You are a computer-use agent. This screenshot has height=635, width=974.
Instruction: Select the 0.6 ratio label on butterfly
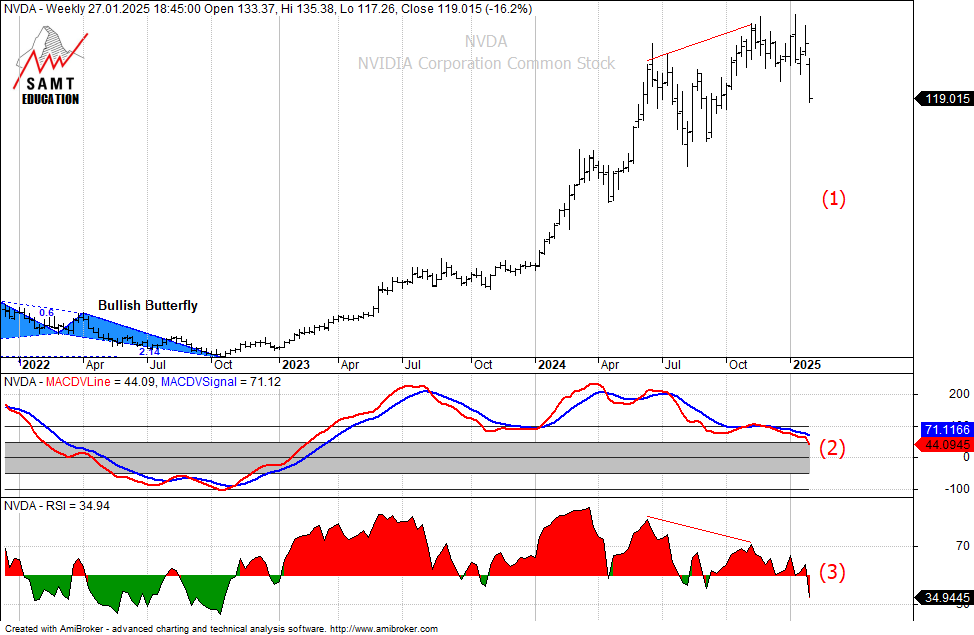pos(47,313)
